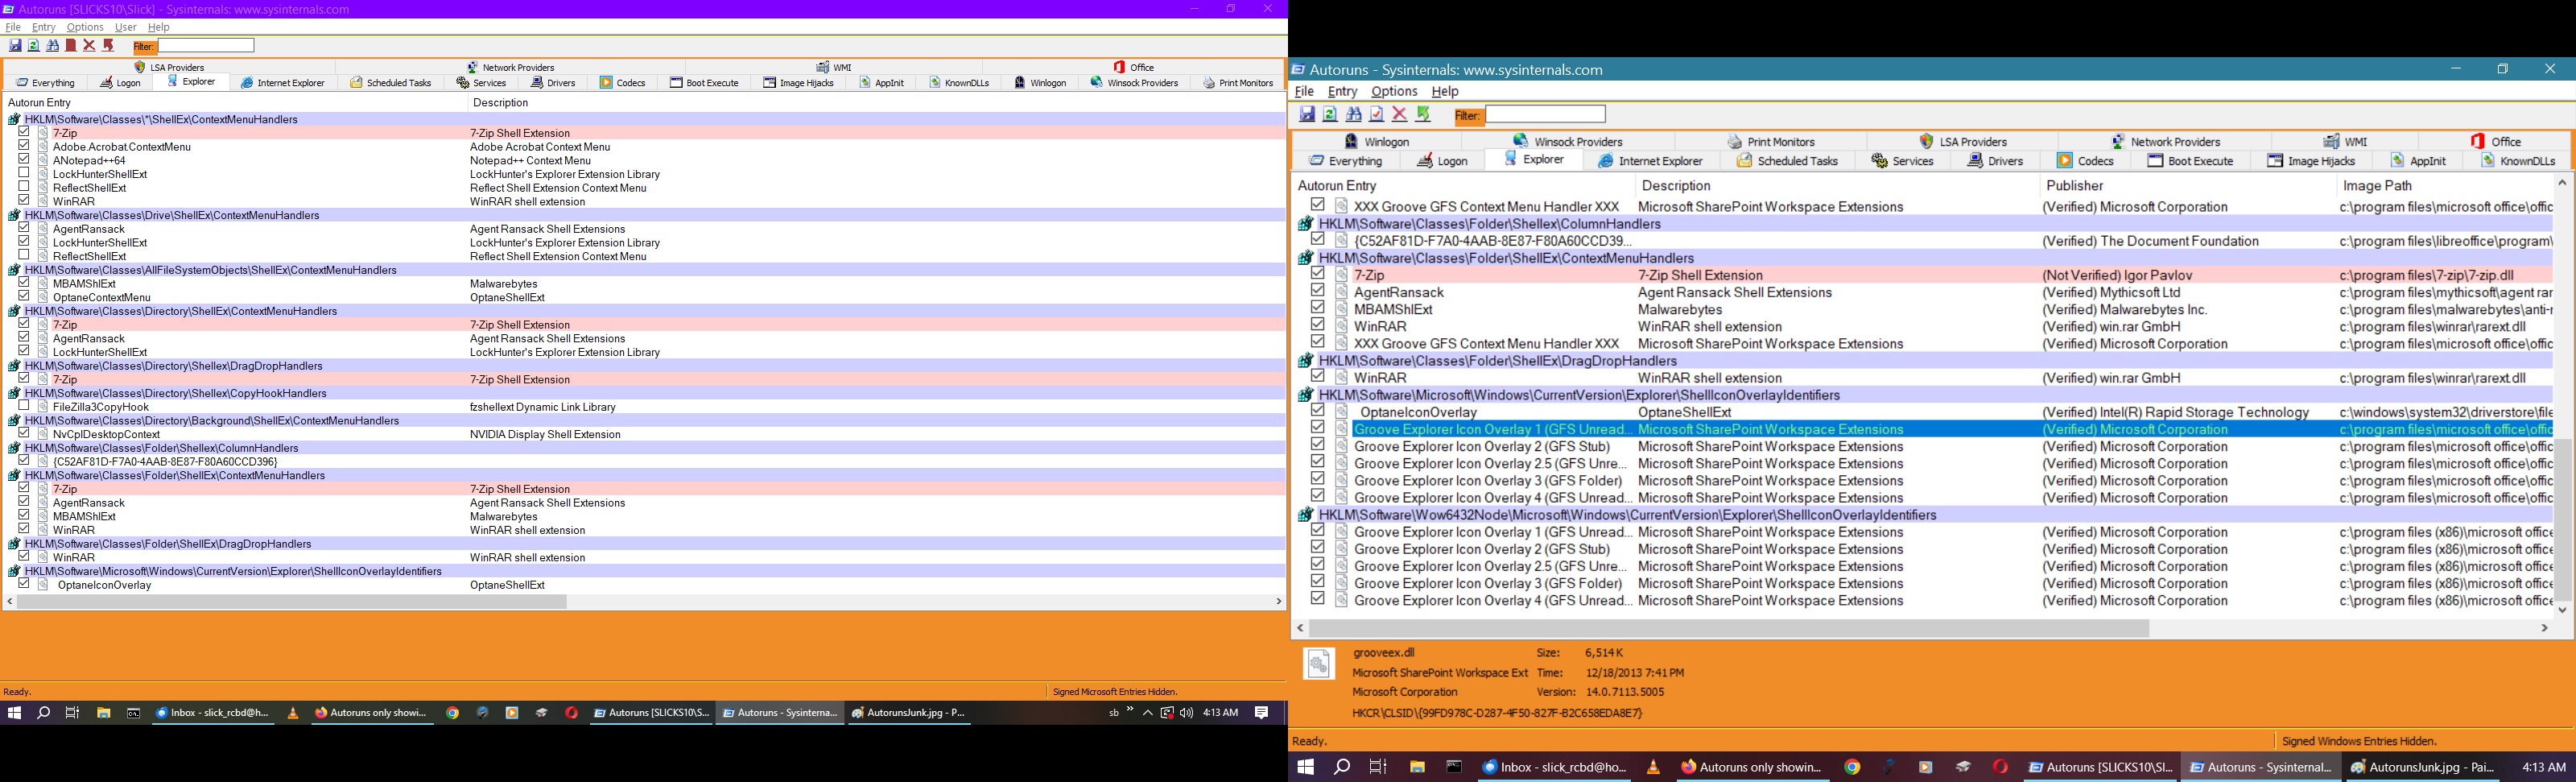This screenshot has height=782, width=2576.
Task: Open User menu in left Autoruns window
Action: pos(126,27)
